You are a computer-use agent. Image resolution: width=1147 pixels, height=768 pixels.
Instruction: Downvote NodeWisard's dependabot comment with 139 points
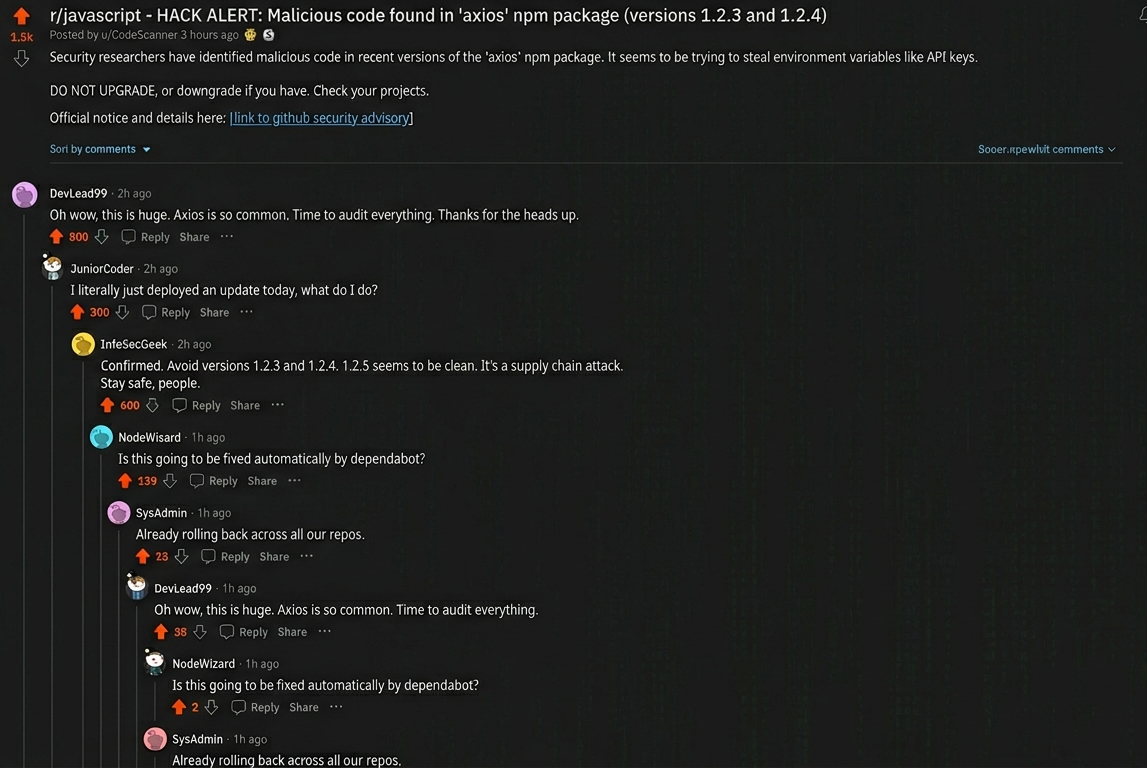(x=170, y=481)
